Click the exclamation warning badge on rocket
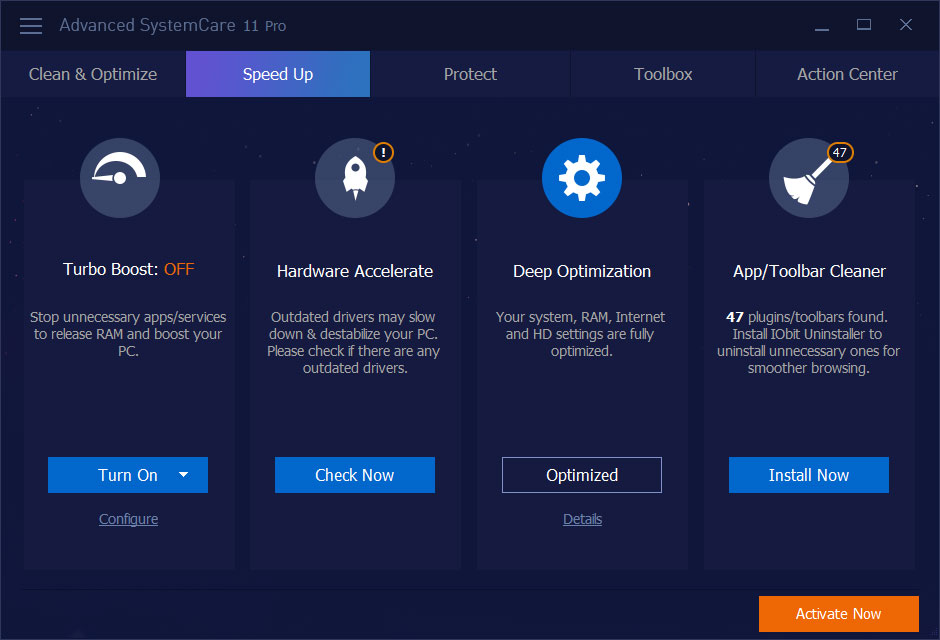The height and width of the screenshot is (640, 940). 383,152
